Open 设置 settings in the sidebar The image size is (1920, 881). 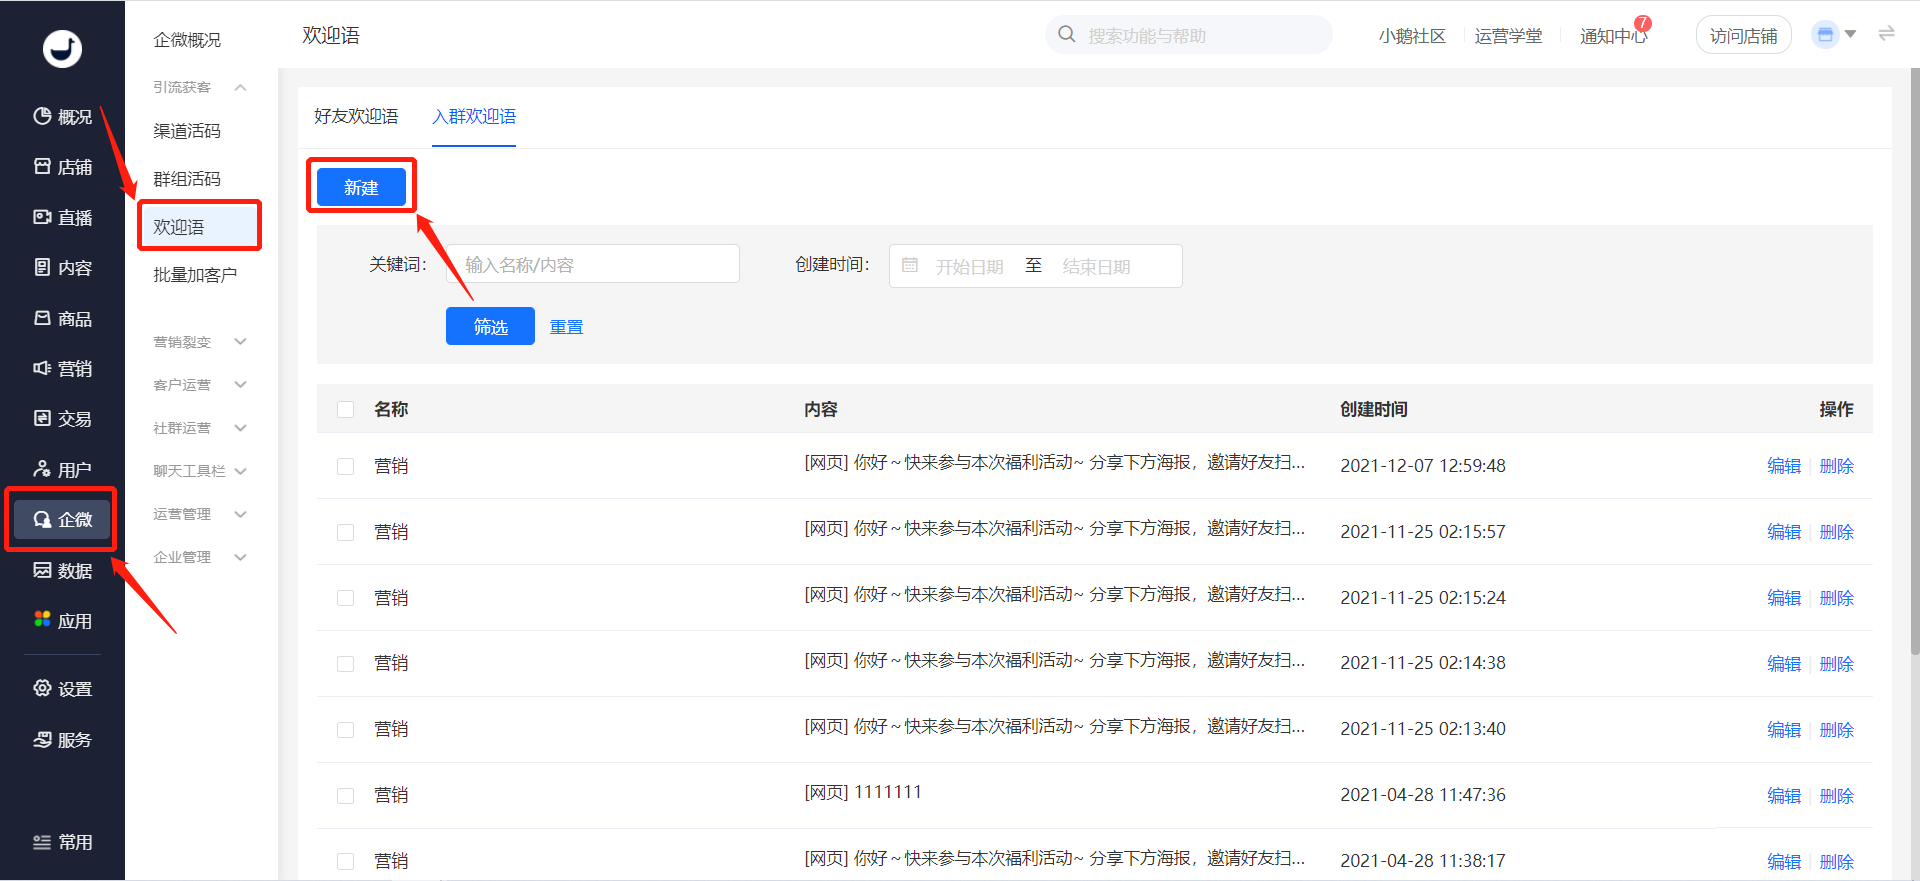(62, 689)
